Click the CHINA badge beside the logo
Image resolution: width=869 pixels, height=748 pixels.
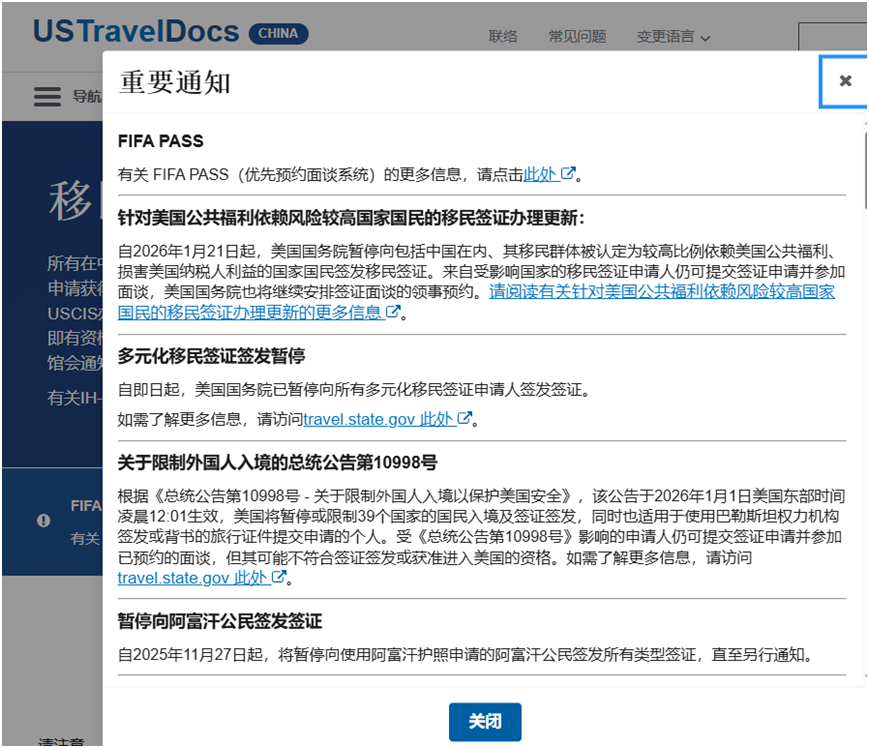pos(278,33)
